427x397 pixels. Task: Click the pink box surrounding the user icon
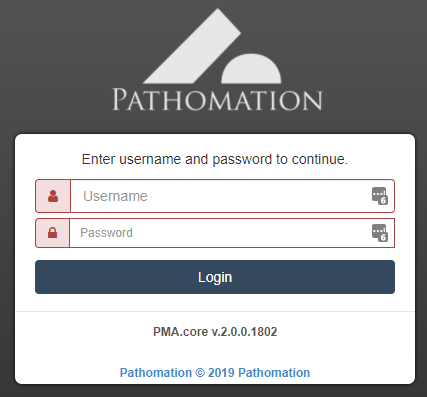53,196
